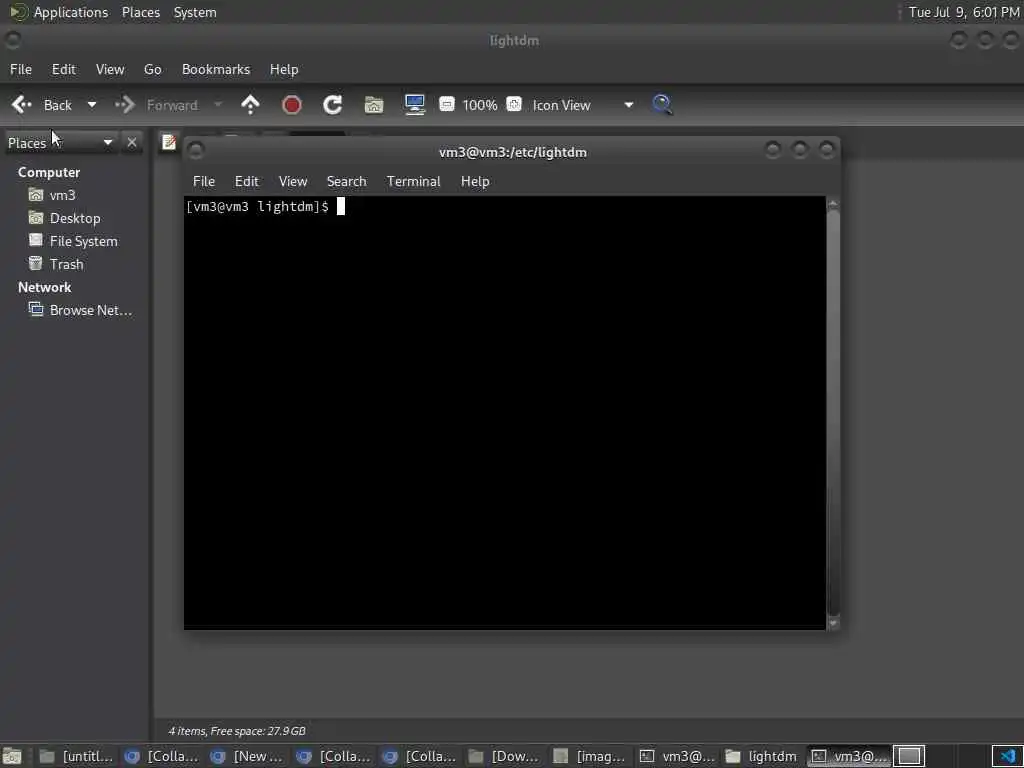Click the terminal title bar text

coord(513,152)
